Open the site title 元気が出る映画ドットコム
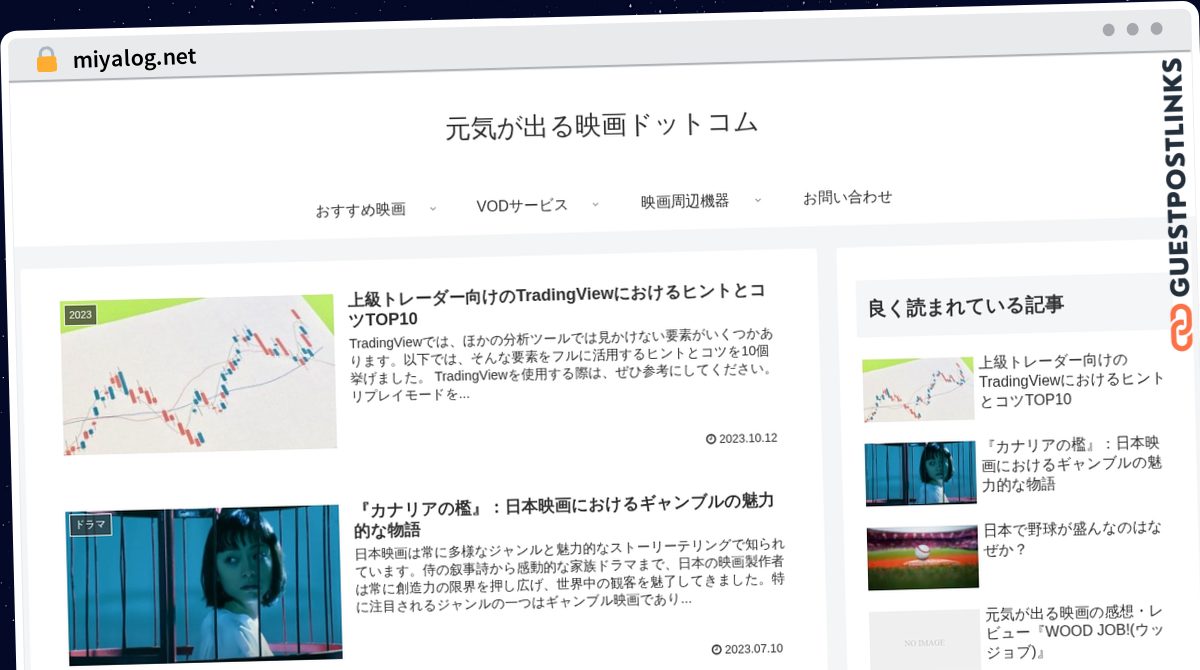Screen dimensions: 1200x670 (x=601, y=125)
